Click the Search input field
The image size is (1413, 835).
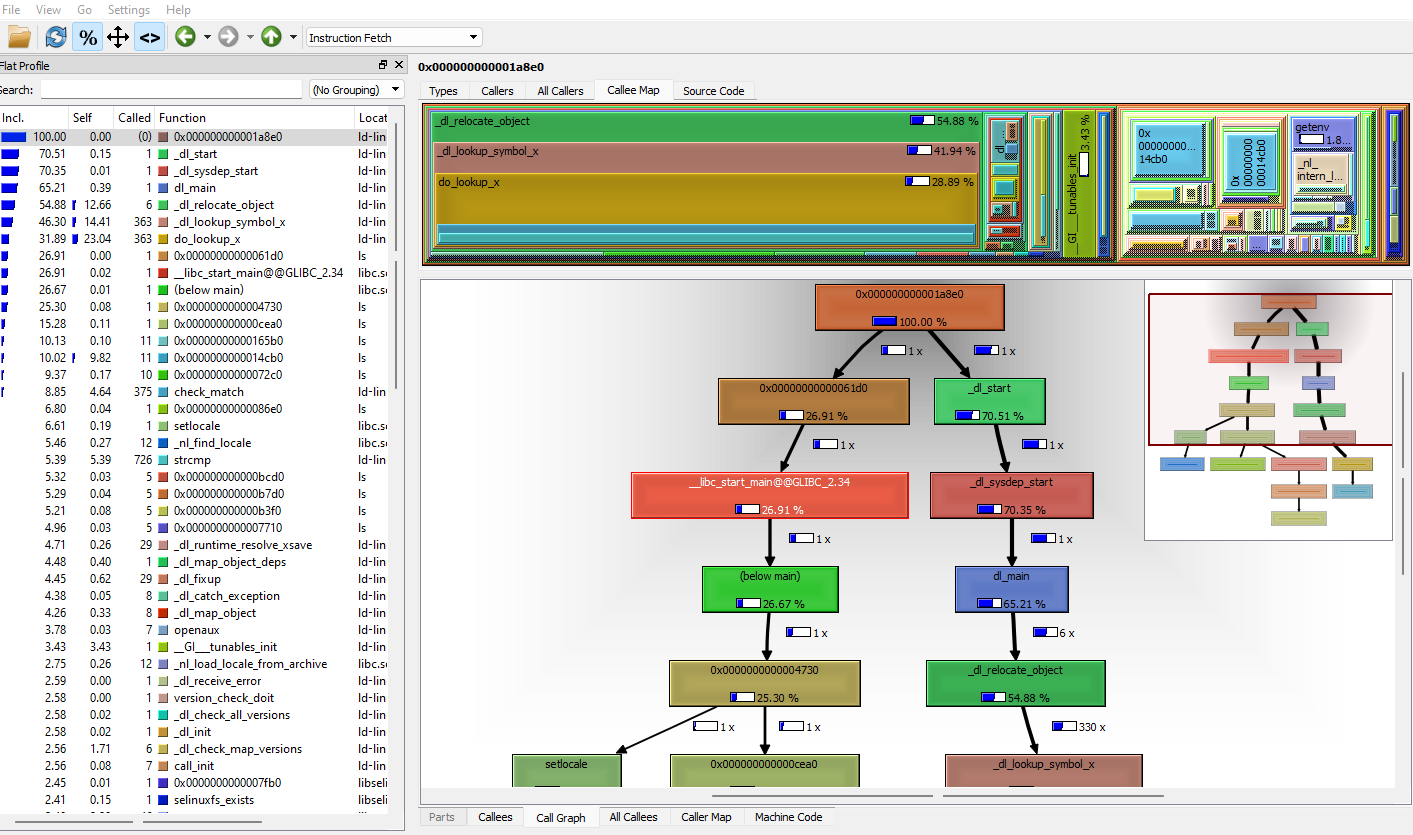pyautogui.click(x=171, y=90)
